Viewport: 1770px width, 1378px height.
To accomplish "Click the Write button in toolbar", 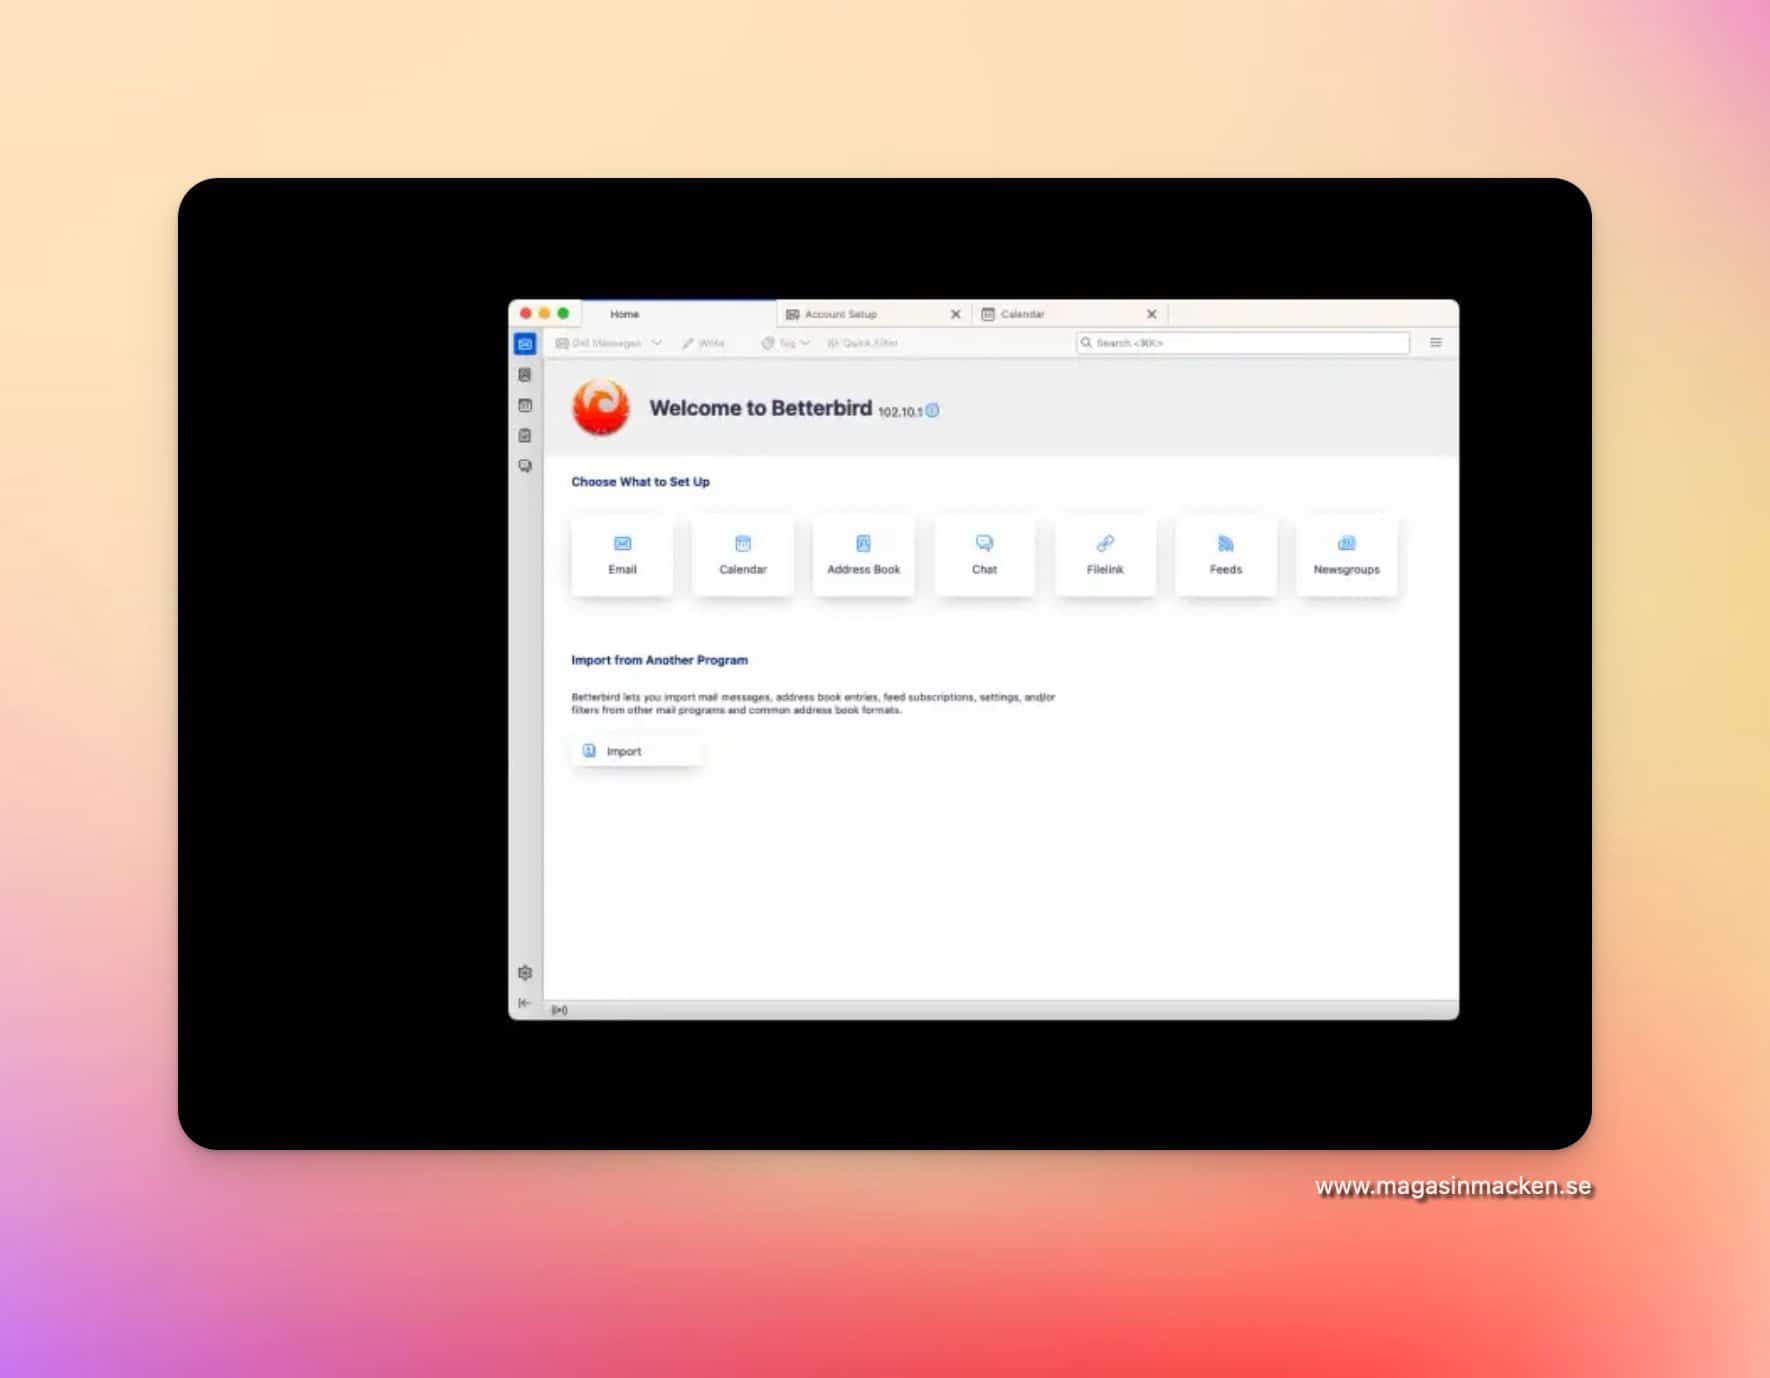I will click(703, 343).
